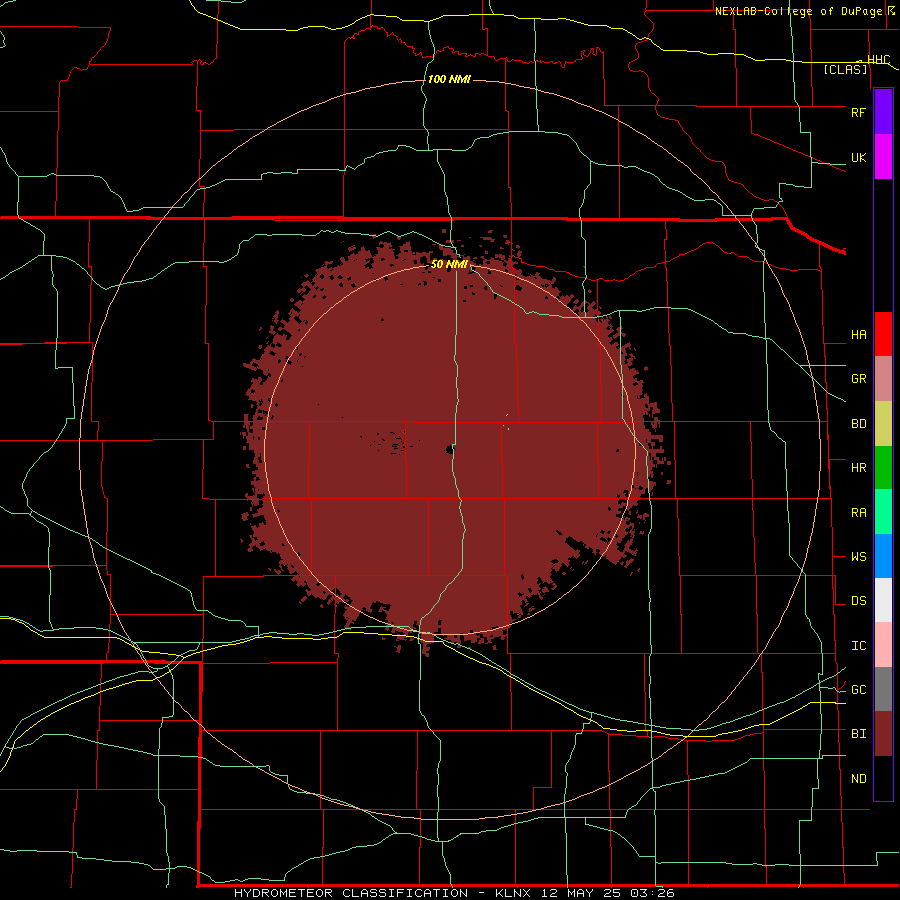Click the 03:26 timestamp text
The width and height of the screenshot is (900, 900).
coord(651,893)
